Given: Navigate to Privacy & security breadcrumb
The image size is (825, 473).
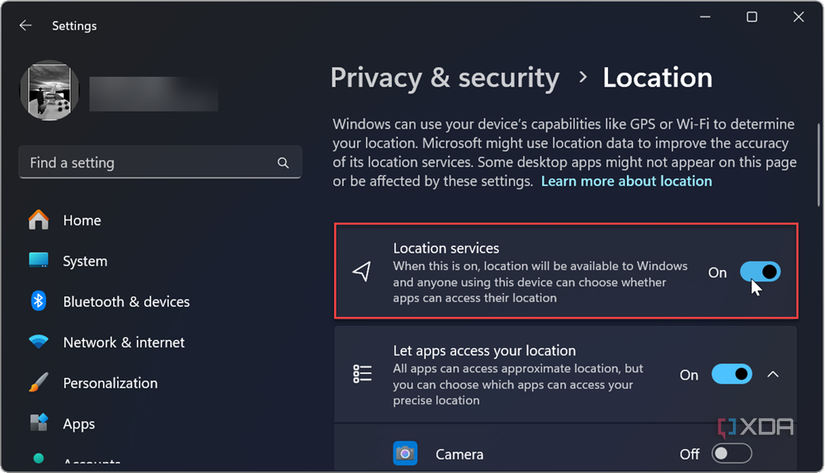Looking at the screenshot, I should pyautogui.click(x=445, y=78).
